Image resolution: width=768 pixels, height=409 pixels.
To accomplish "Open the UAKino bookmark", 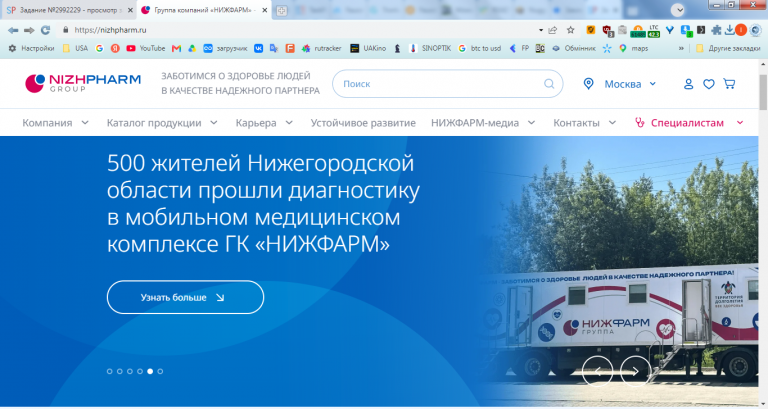I will tap(368, 48).
